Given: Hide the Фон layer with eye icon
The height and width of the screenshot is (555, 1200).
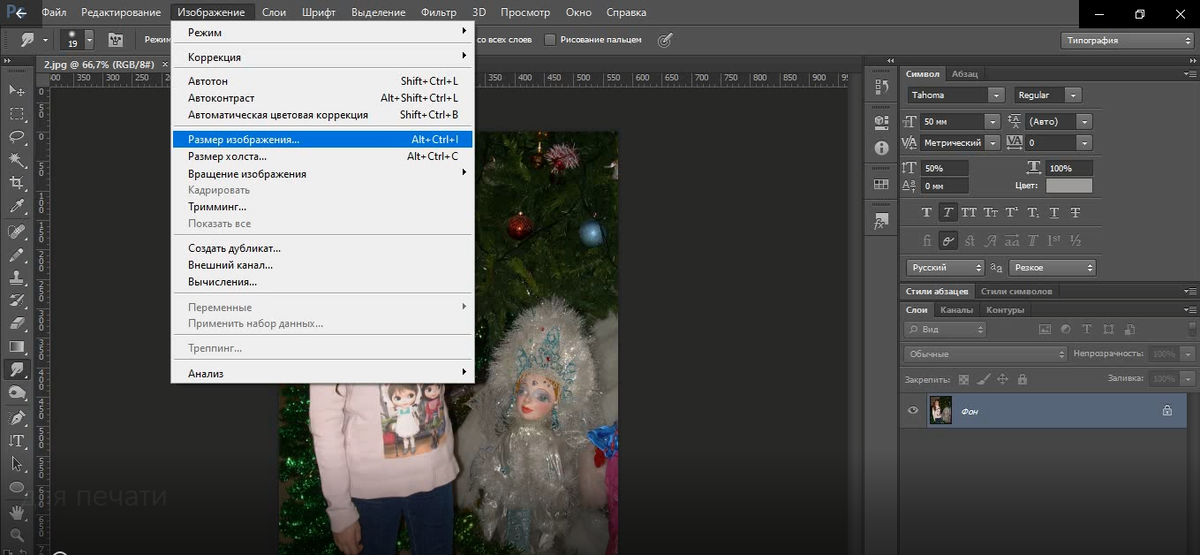Looking at the screenshot, I should point(912,410).
